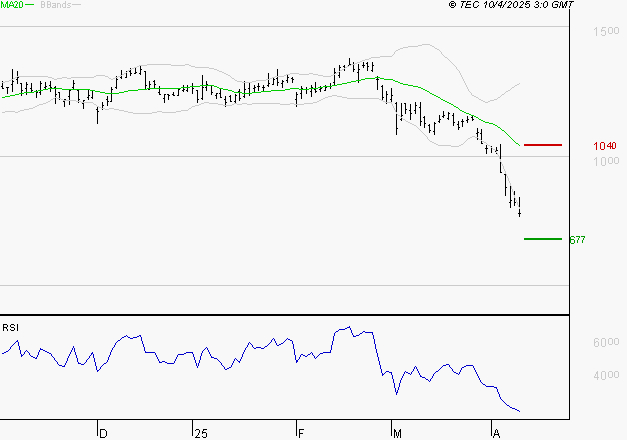Viewport: 627px width, 440px height.
Task: Click the green line swatch beside MA20
Action: pyautogui.click(x=30, y=6)
